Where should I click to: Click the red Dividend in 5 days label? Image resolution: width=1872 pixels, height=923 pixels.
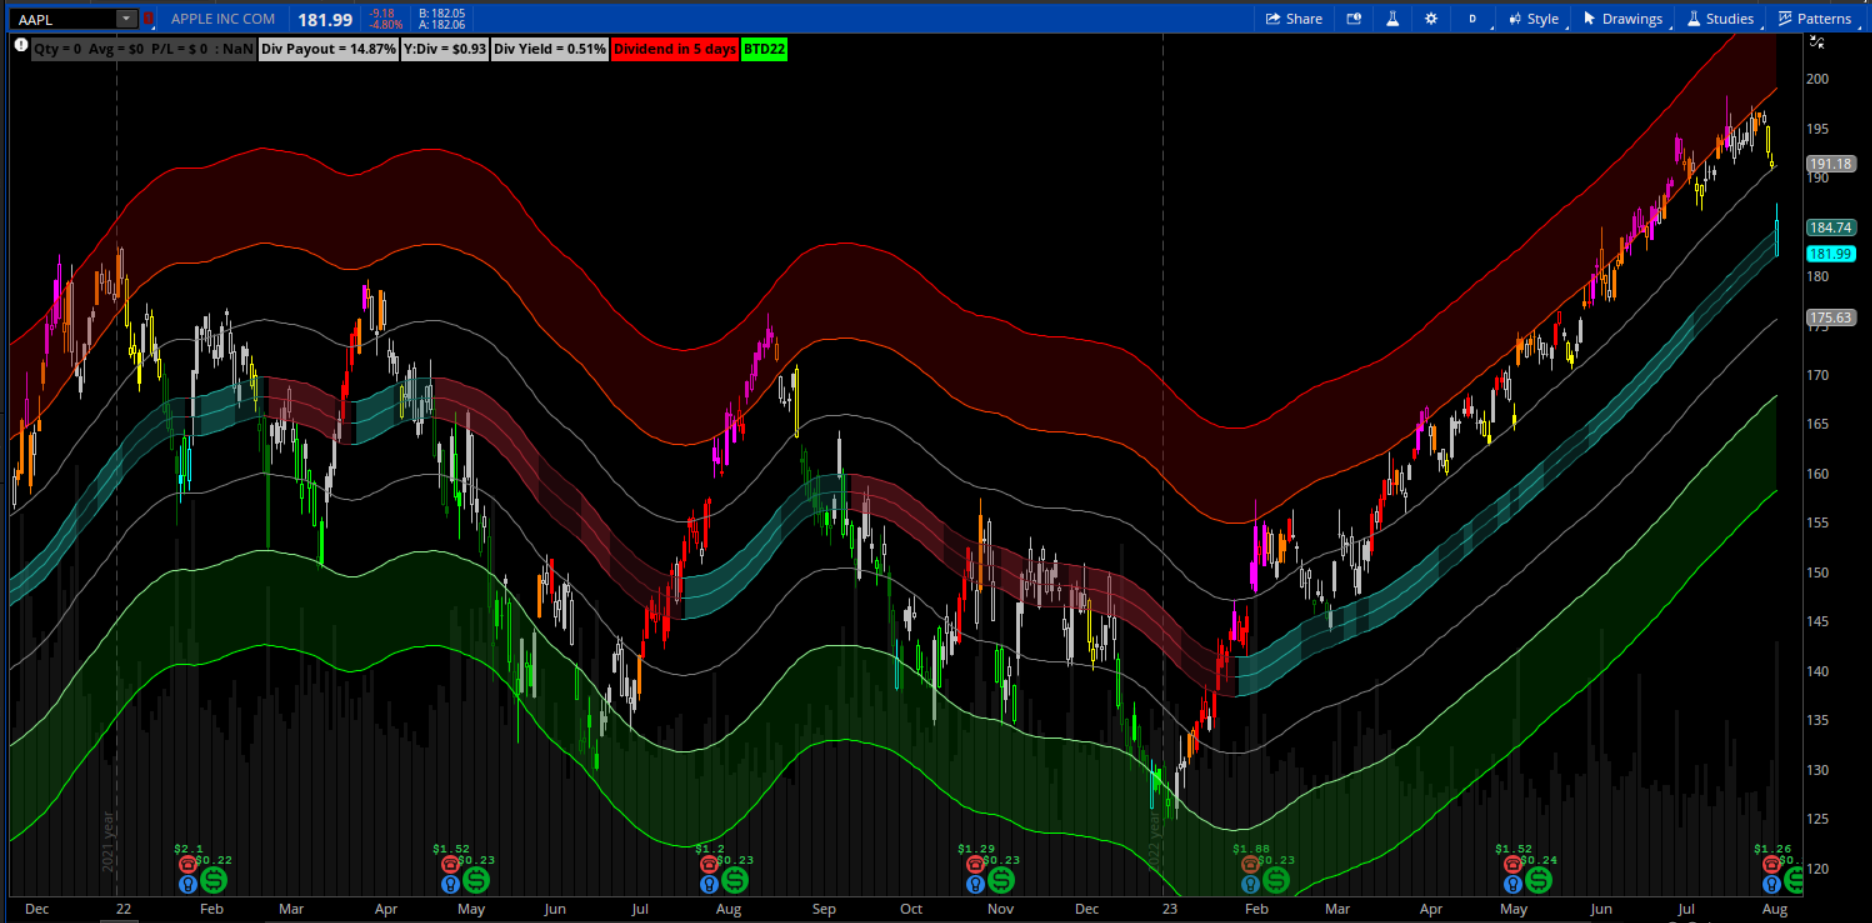(675, 49)
